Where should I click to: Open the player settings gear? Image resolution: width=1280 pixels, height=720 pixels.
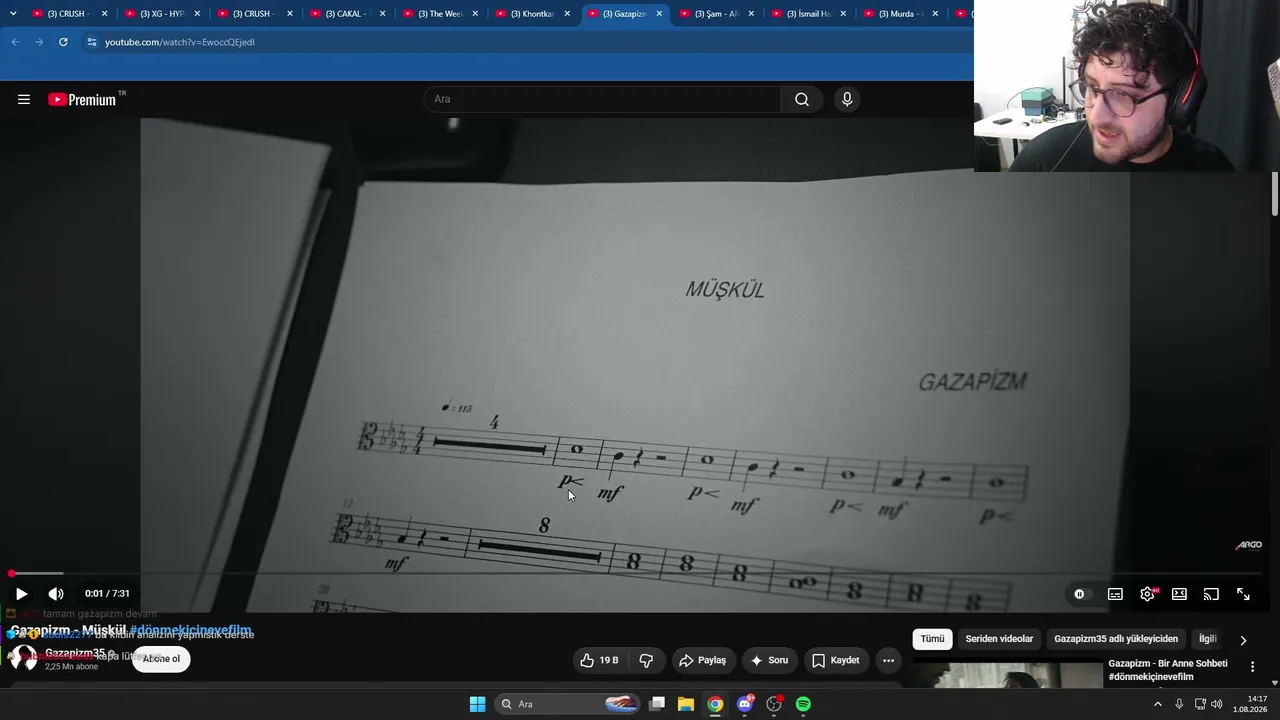(x=1147, y=594)
